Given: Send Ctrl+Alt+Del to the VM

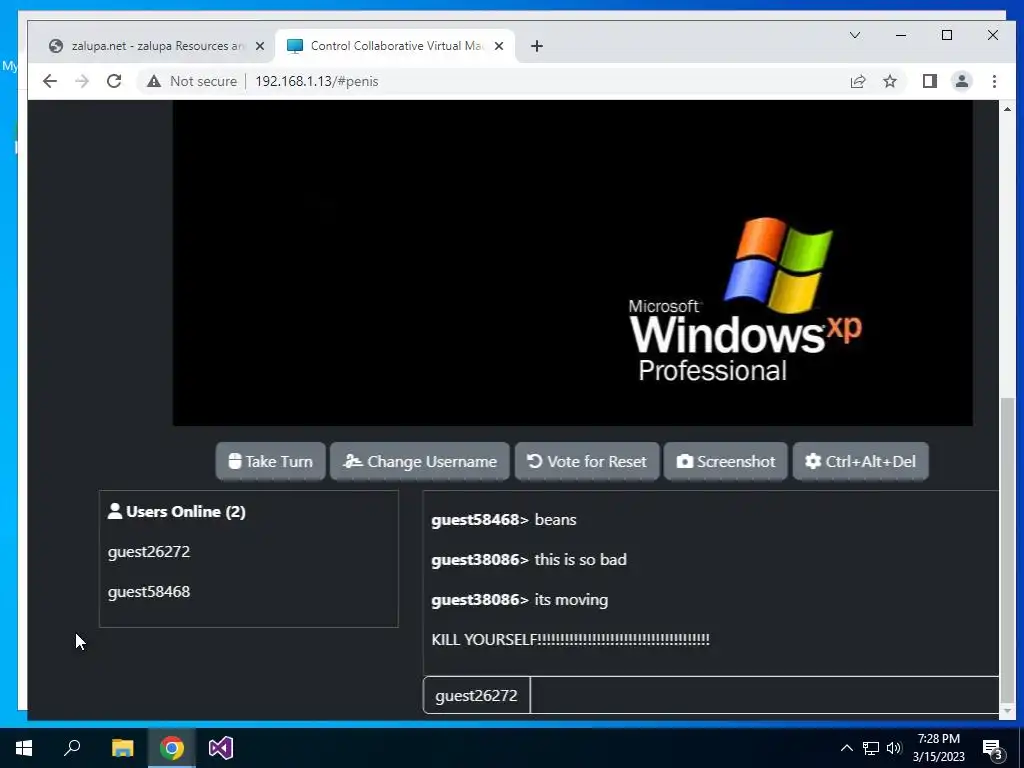Looking at the screenshot, I should click(860, 461).
